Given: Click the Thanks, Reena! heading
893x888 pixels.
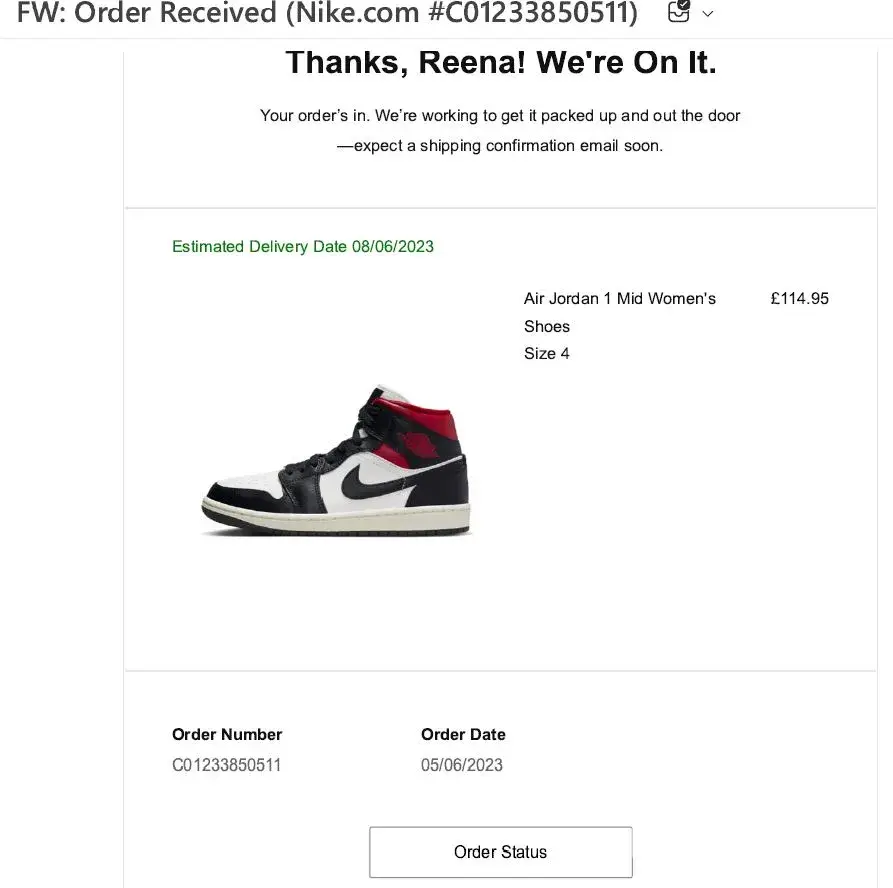Looking at the screenshot, I should click(x=501, y=62).
